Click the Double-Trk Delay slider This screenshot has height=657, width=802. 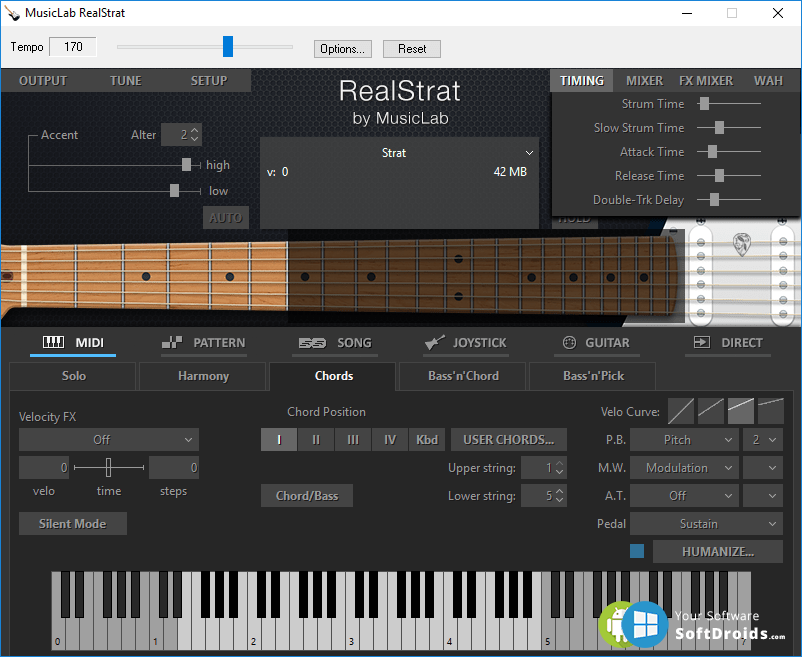point(715,200)
